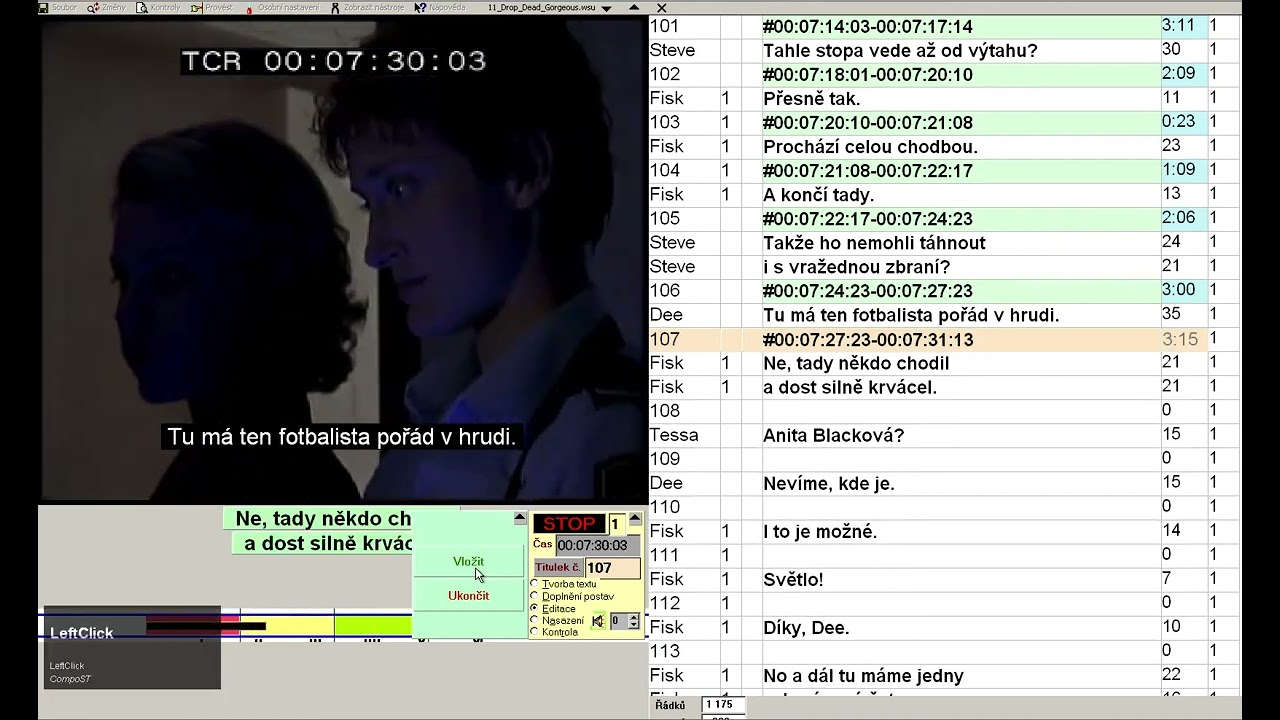This screenshot has width=1280, height=720.
Task: Click the green segment on the timeline
Action: [x=373, y=626]
